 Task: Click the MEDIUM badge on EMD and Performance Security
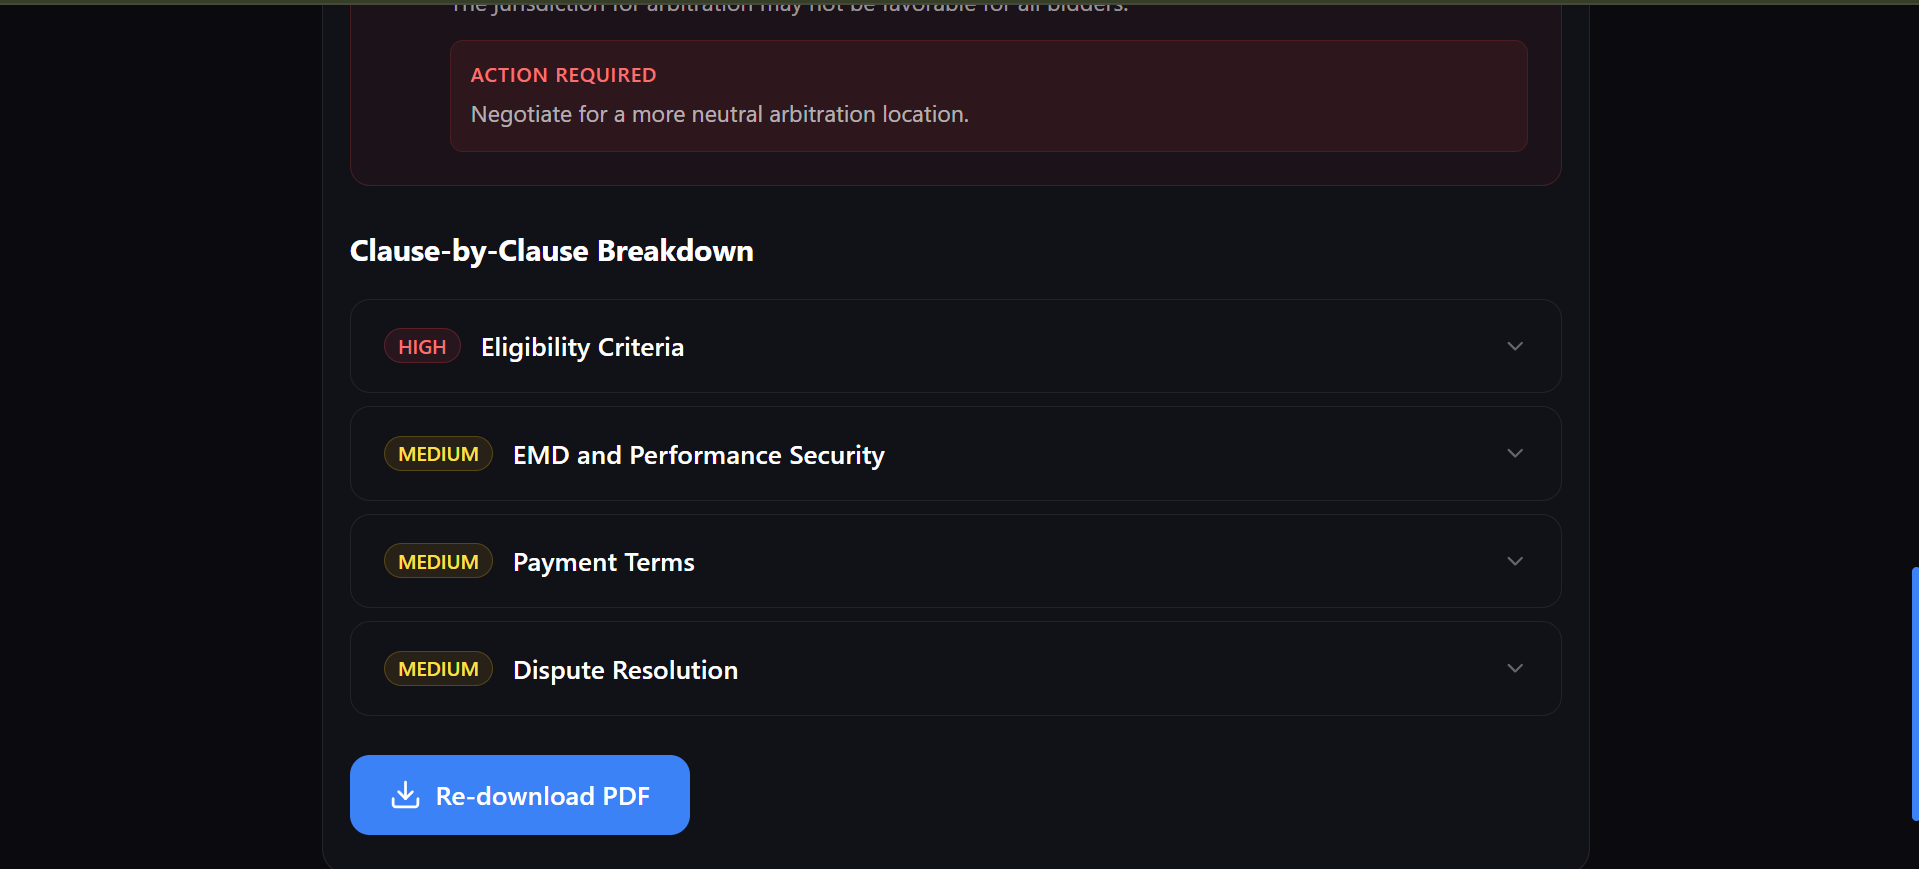click(x=437, y=453)
